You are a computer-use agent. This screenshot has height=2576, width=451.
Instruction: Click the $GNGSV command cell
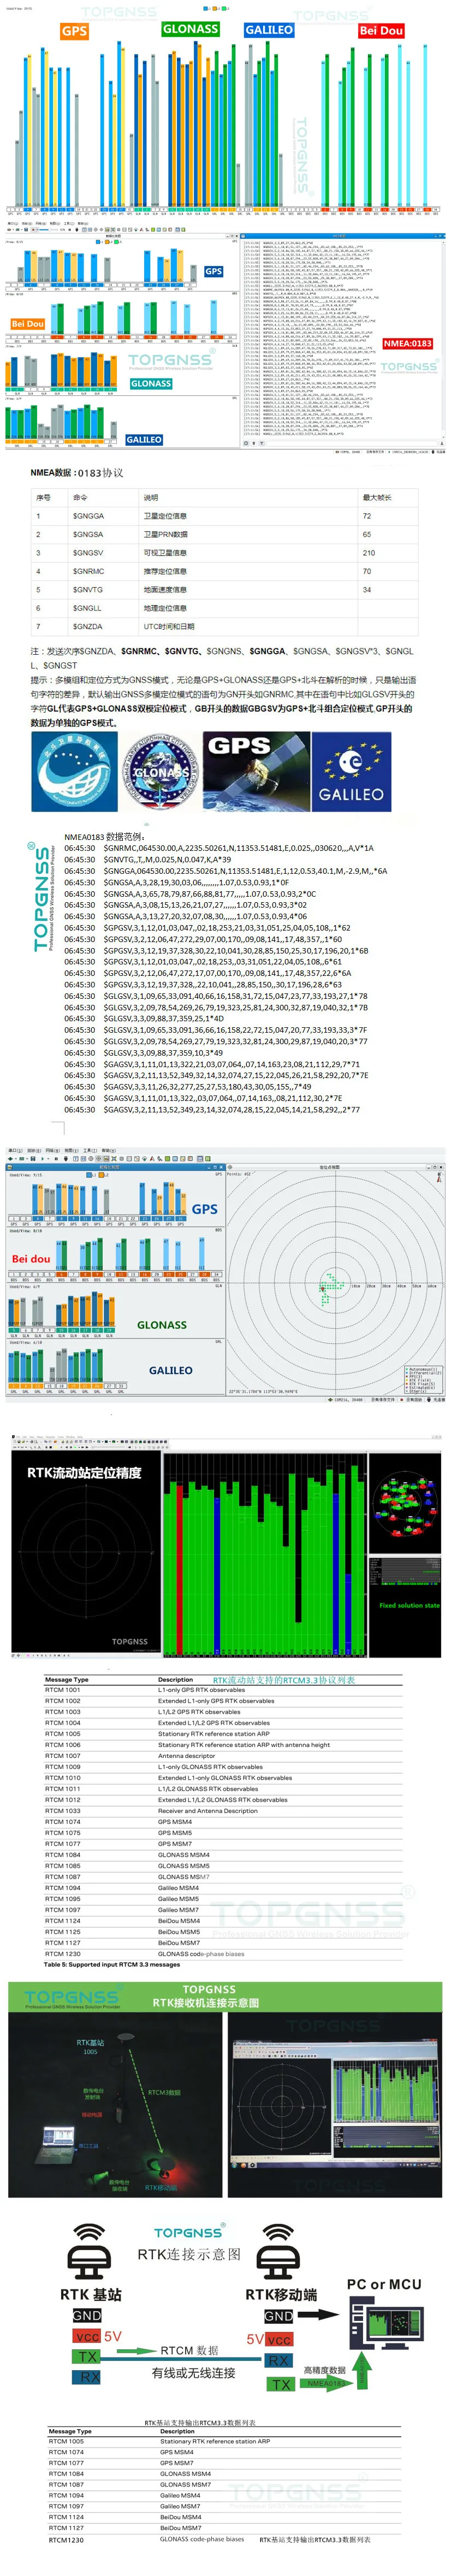pyautogui.click(x=88, y=553)
